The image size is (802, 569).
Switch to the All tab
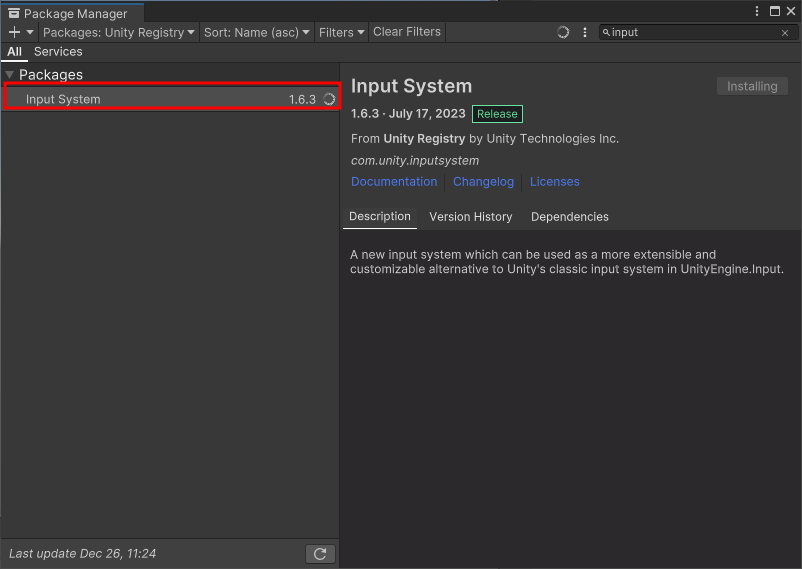(x=14, y=52)
